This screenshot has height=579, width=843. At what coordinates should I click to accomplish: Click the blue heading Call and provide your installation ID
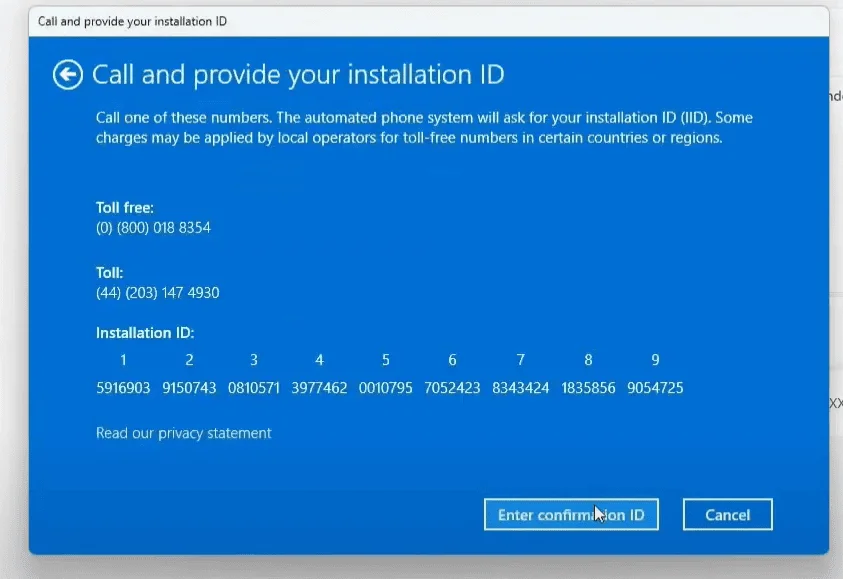click(298, 74)
